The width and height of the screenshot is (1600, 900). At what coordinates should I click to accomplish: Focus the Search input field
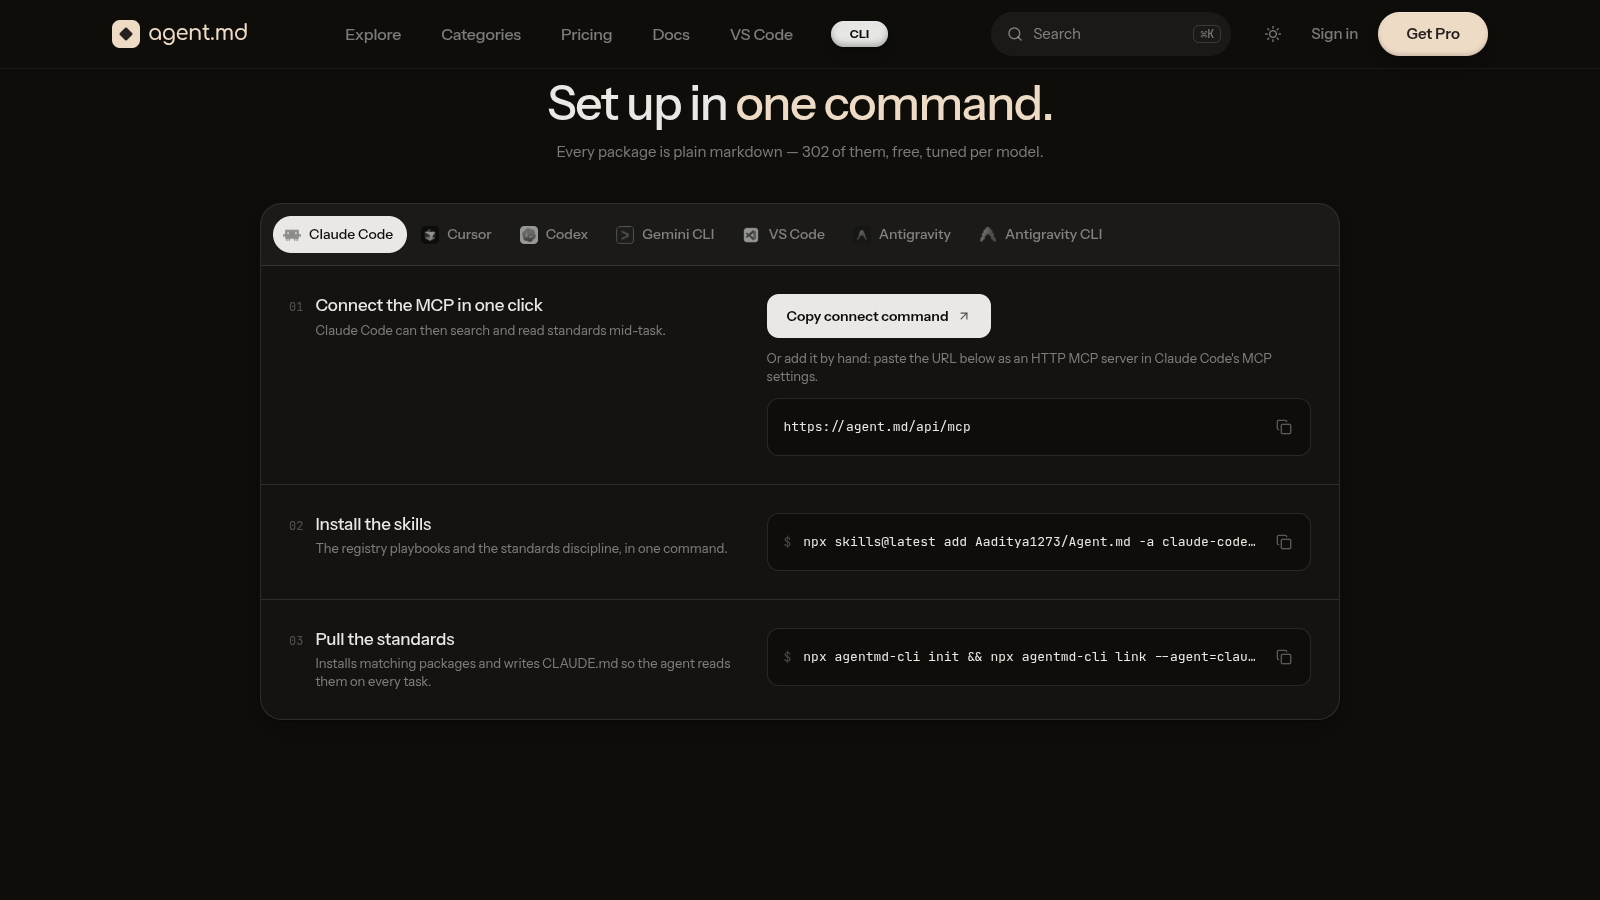[x=1111, y=34]
